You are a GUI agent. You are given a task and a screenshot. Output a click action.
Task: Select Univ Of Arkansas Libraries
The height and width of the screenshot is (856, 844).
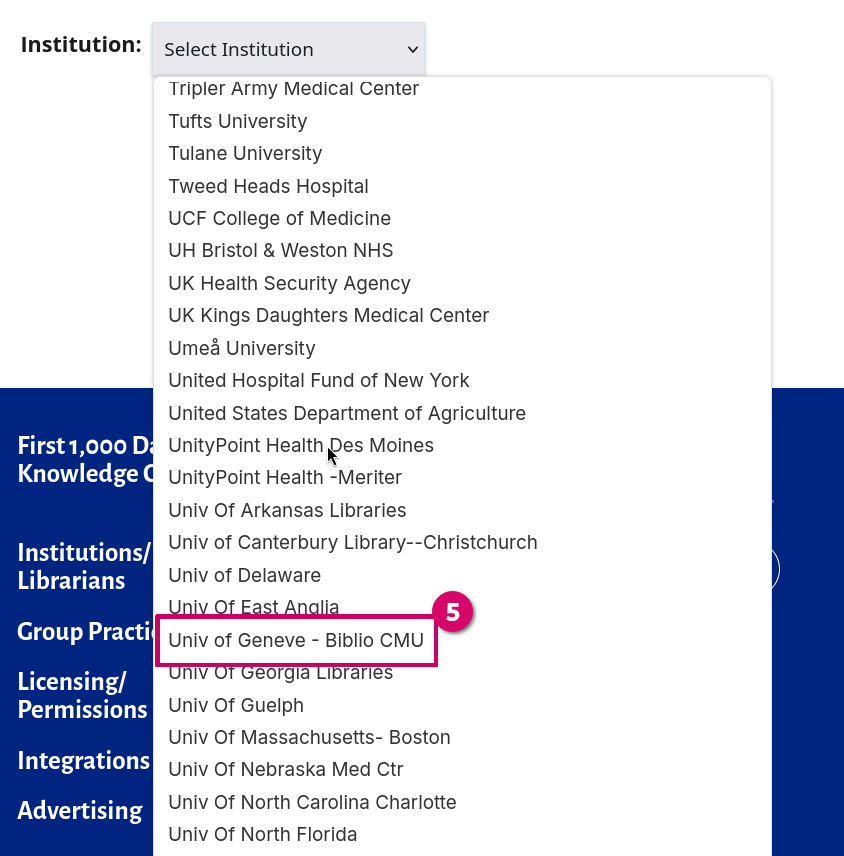(x=287, y=510)
